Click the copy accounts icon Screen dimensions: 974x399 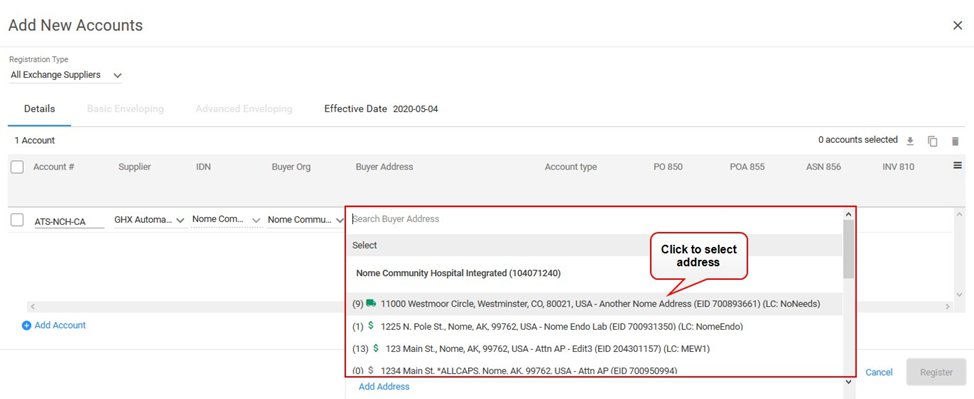(932, 141)
